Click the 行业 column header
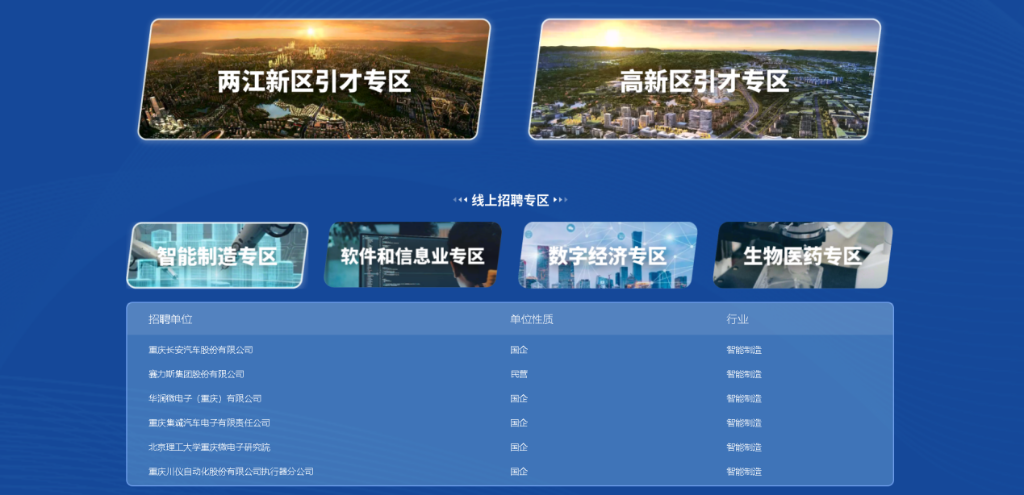 point(737,319)
